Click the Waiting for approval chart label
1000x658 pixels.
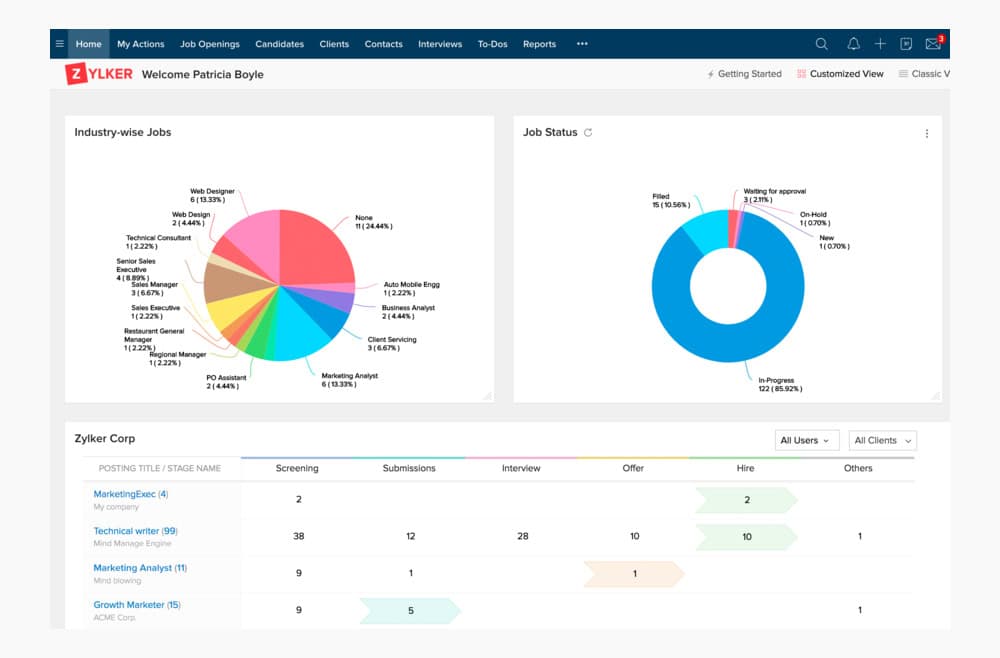[774, 195]
